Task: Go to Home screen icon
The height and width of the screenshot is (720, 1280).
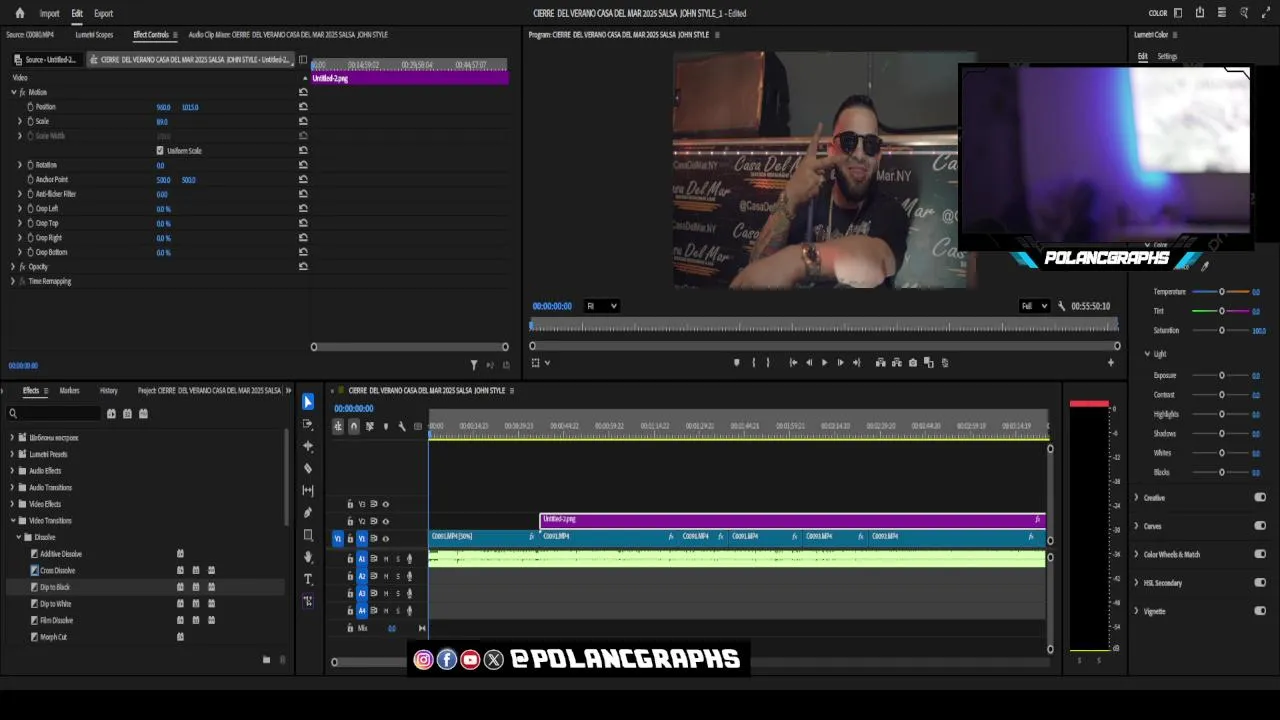Action: point(19,13)
